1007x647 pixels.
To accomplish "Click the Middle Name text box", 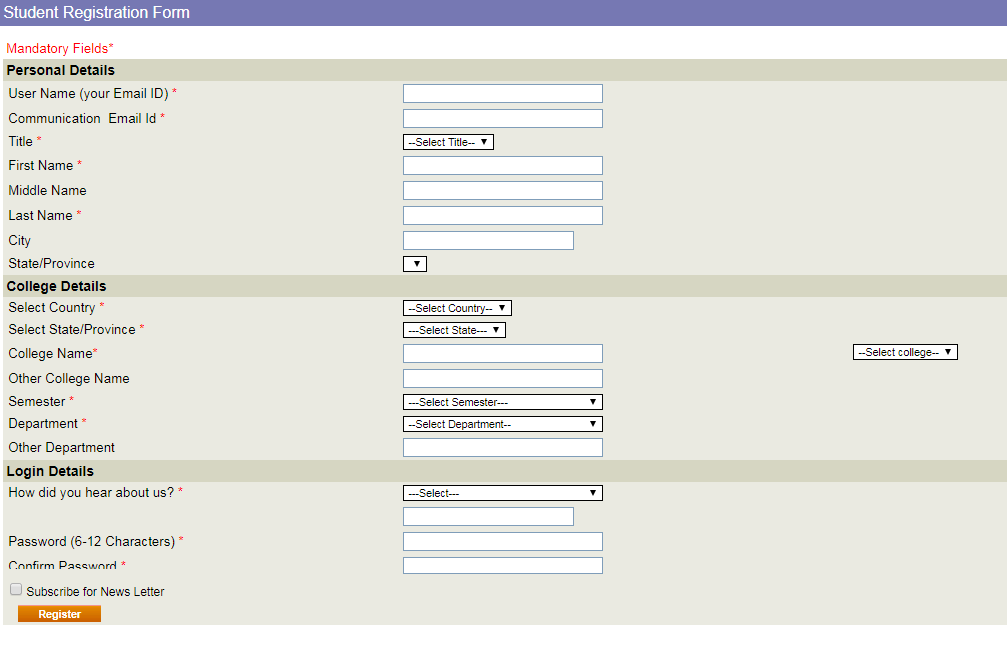I will [x=502, y=191].
